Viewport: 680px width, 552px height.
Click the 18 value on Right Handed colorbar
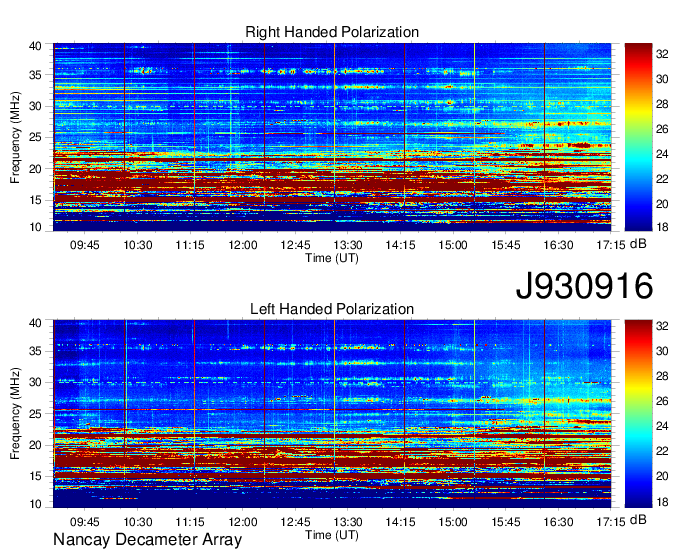(x=662, y=226)
